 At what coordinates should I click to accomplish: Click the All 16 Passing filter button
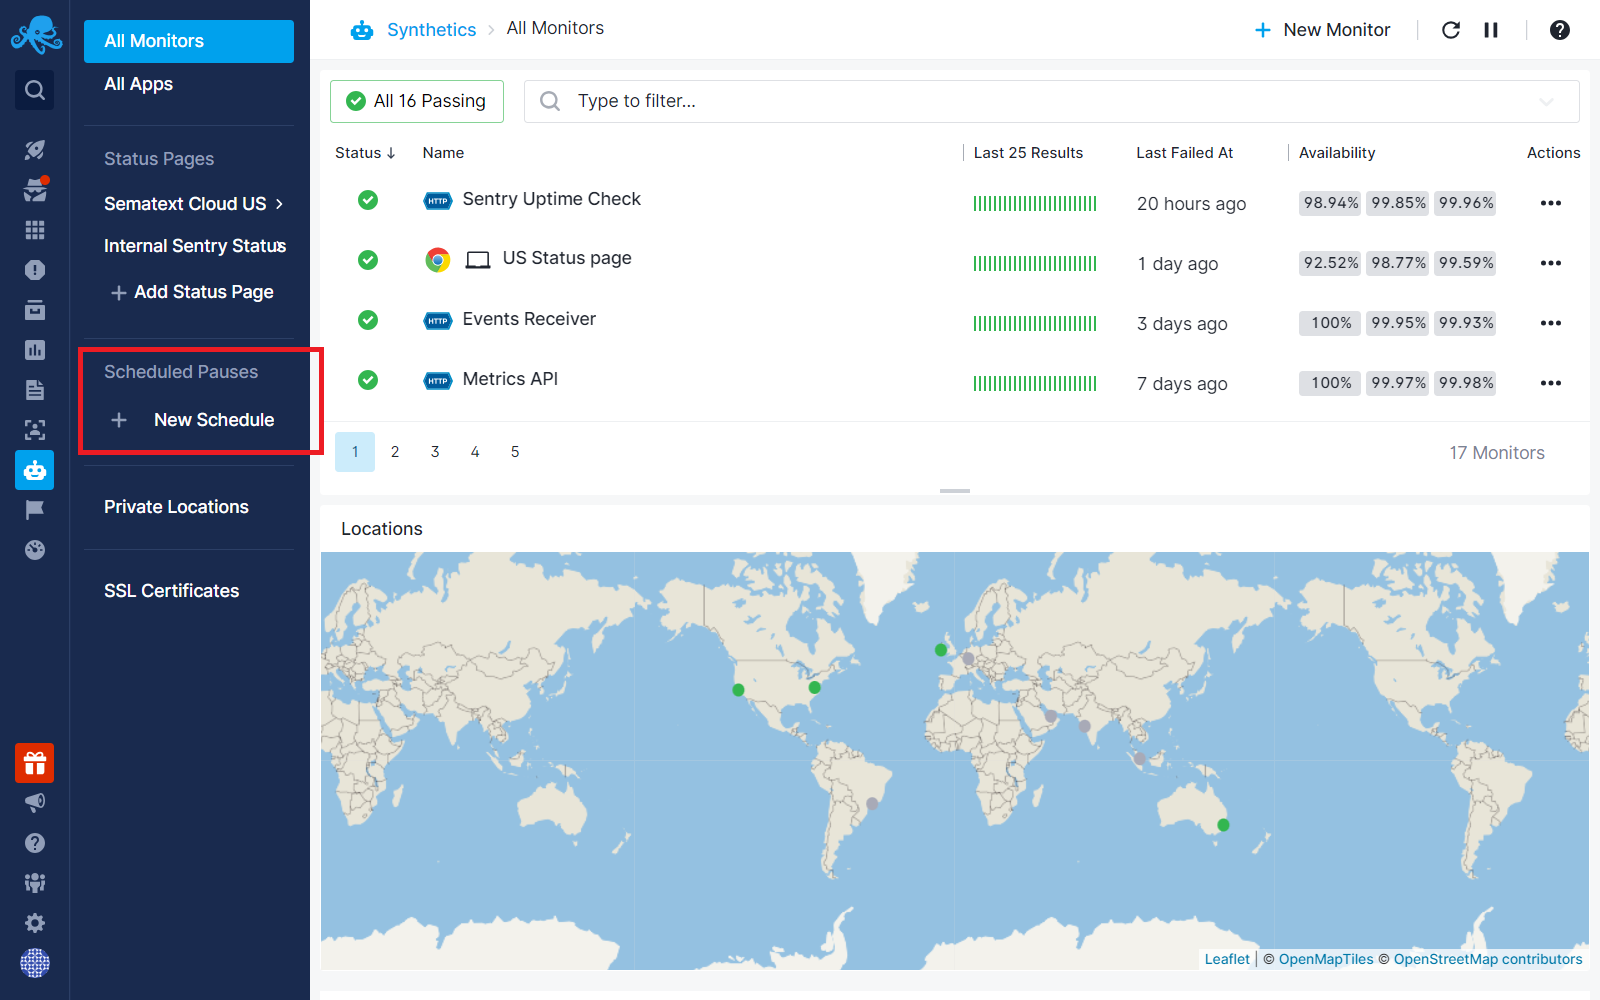click(417, 101)
